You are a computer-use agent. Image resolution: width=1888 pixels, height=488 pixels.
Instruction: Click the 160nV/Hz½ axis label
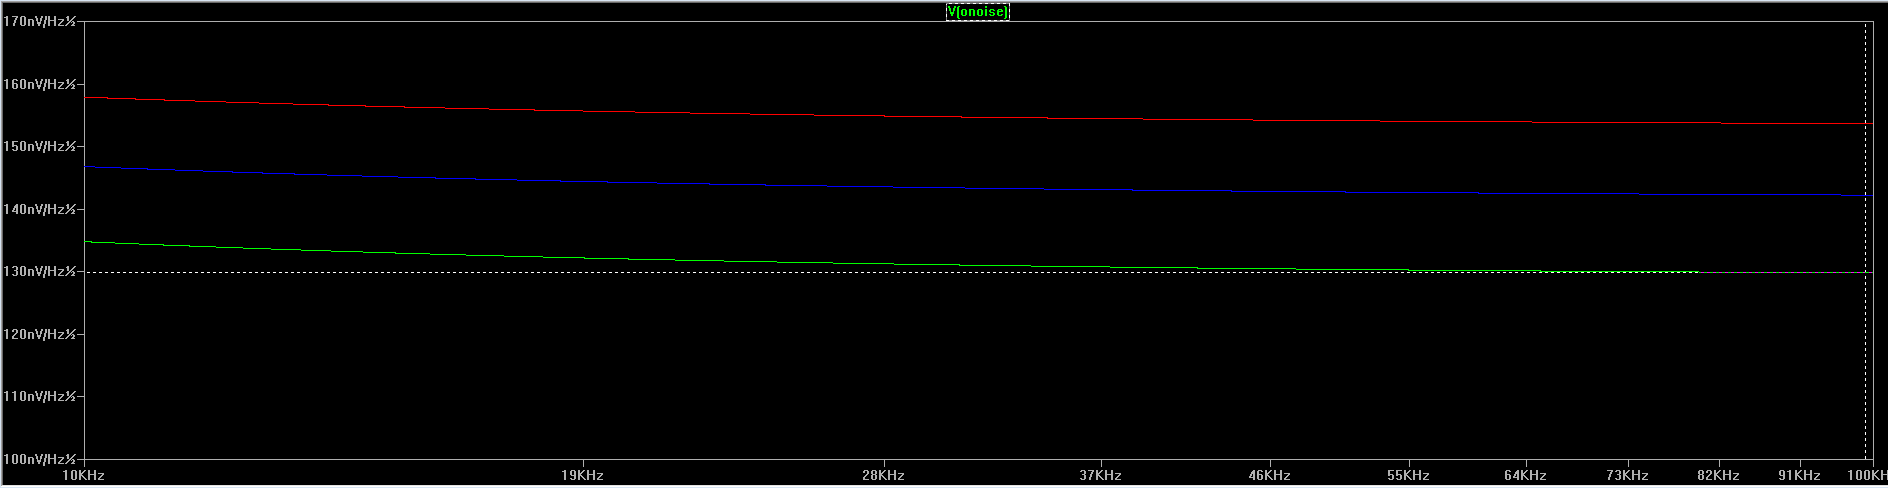click(40, 84)
